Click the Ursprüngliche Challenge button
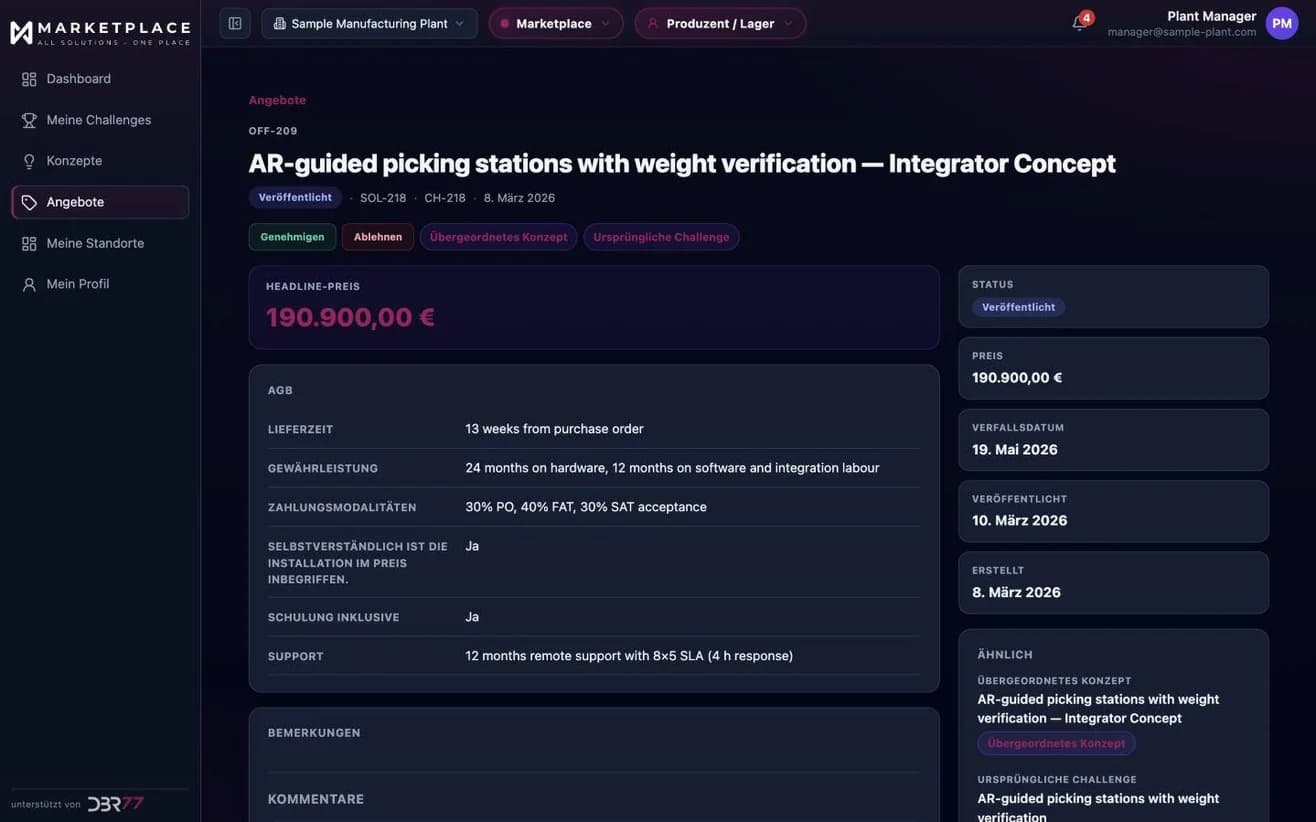1316x822 pixels. pos(661,237)
